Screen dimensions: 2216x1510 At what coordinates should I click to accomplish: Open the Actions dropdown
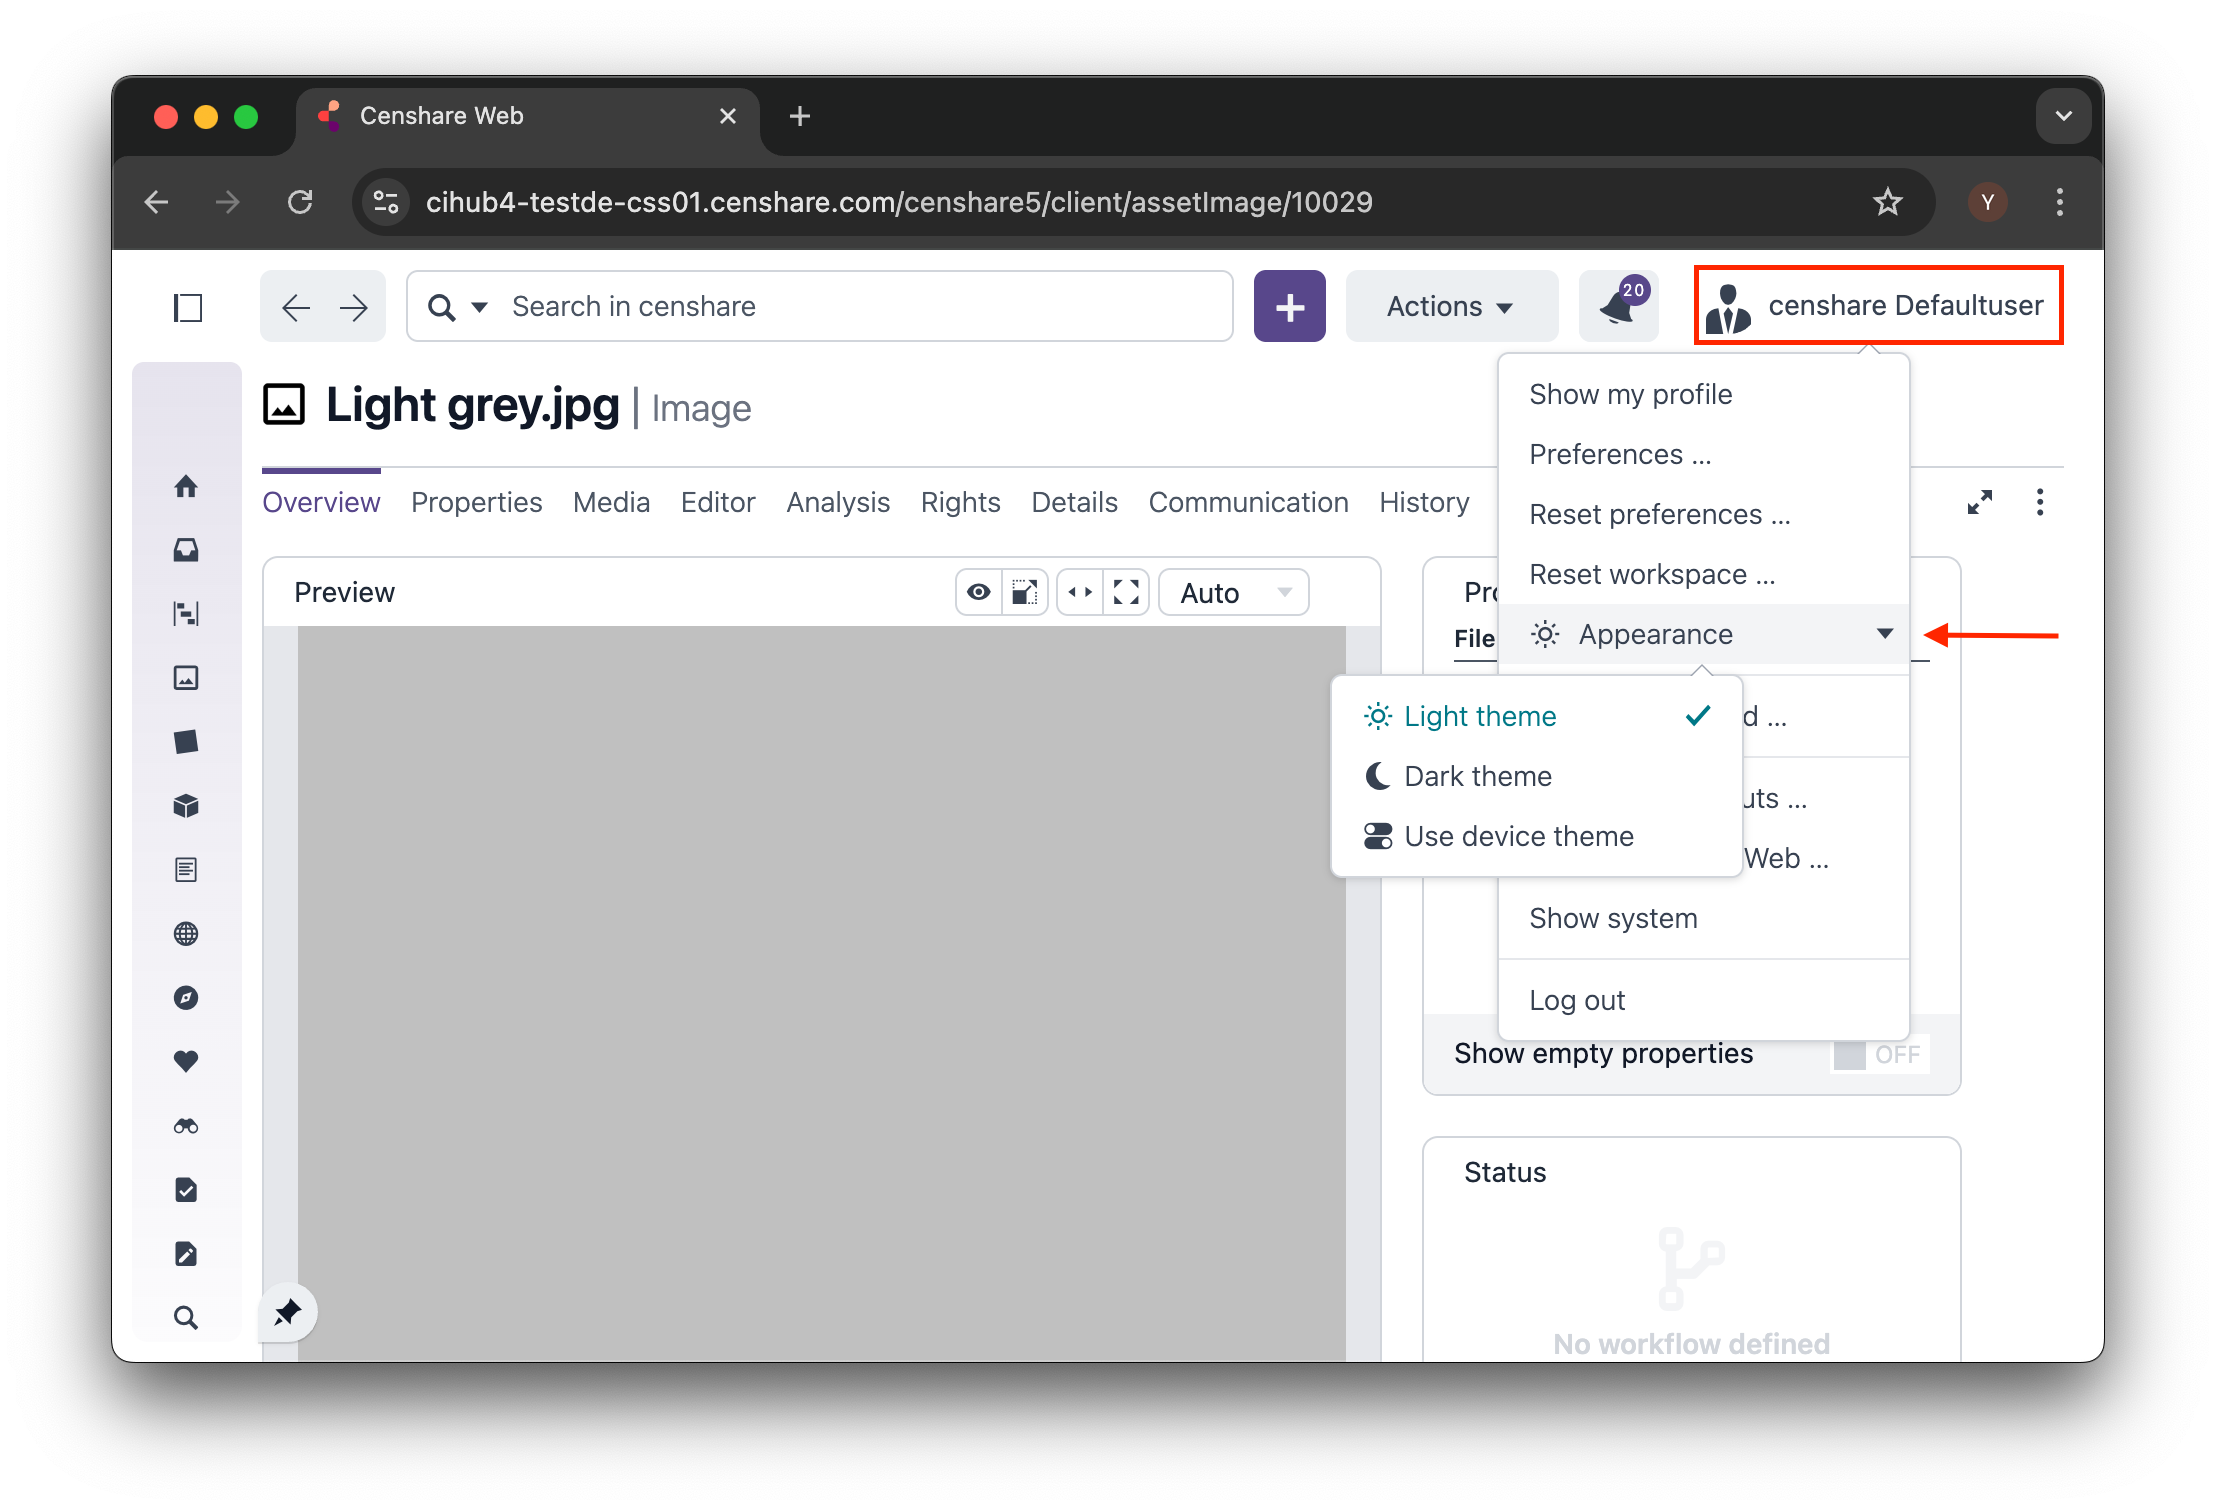tap(1450, 306)
